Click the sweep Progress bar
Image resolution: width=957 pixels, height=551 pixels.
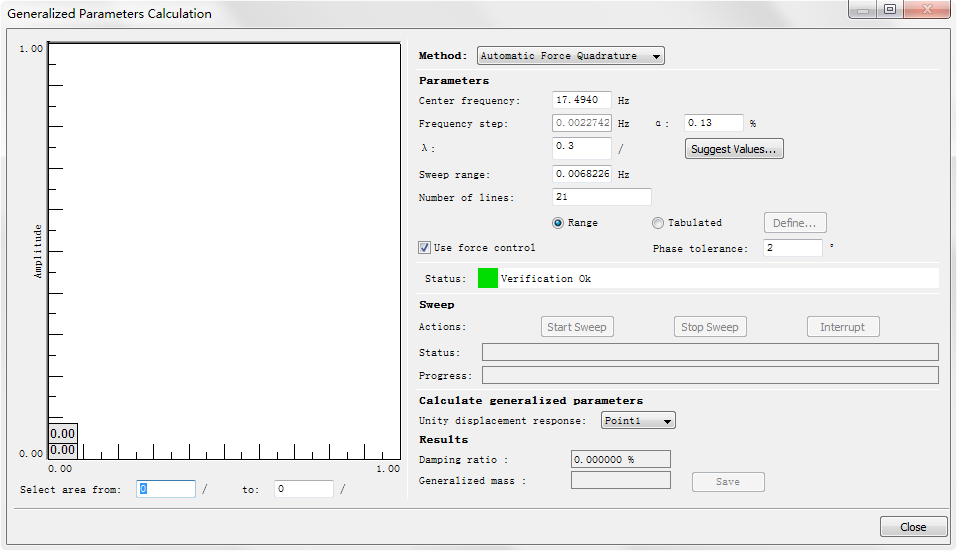click(x=710, y=375)
